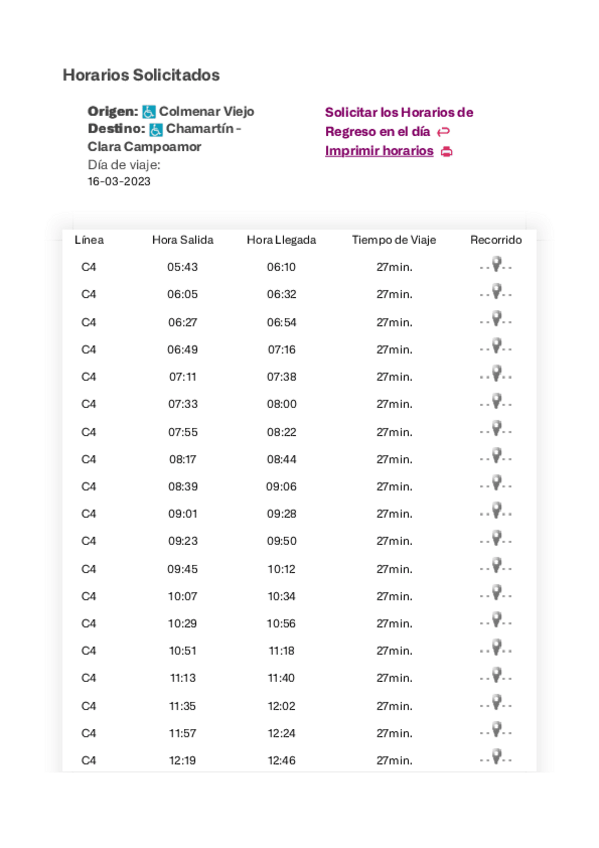
Task: Select the accessibility icon beside Chamartín - Clara Campoamor
Action: point(157,129)
